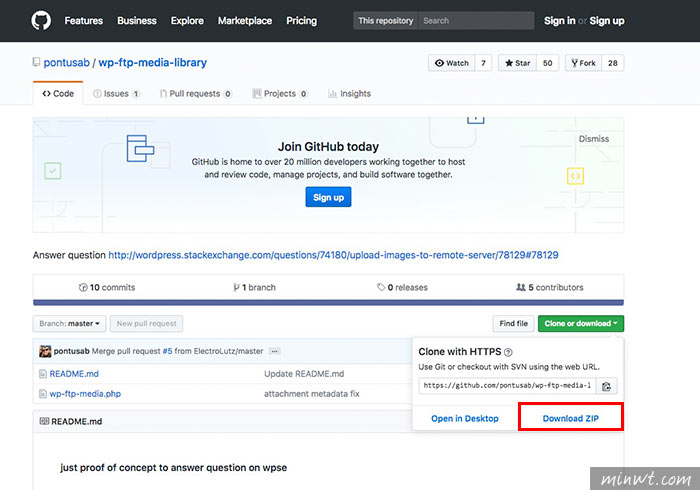
Task: View the 7 watchers count
Action: [x=483, y=63]
